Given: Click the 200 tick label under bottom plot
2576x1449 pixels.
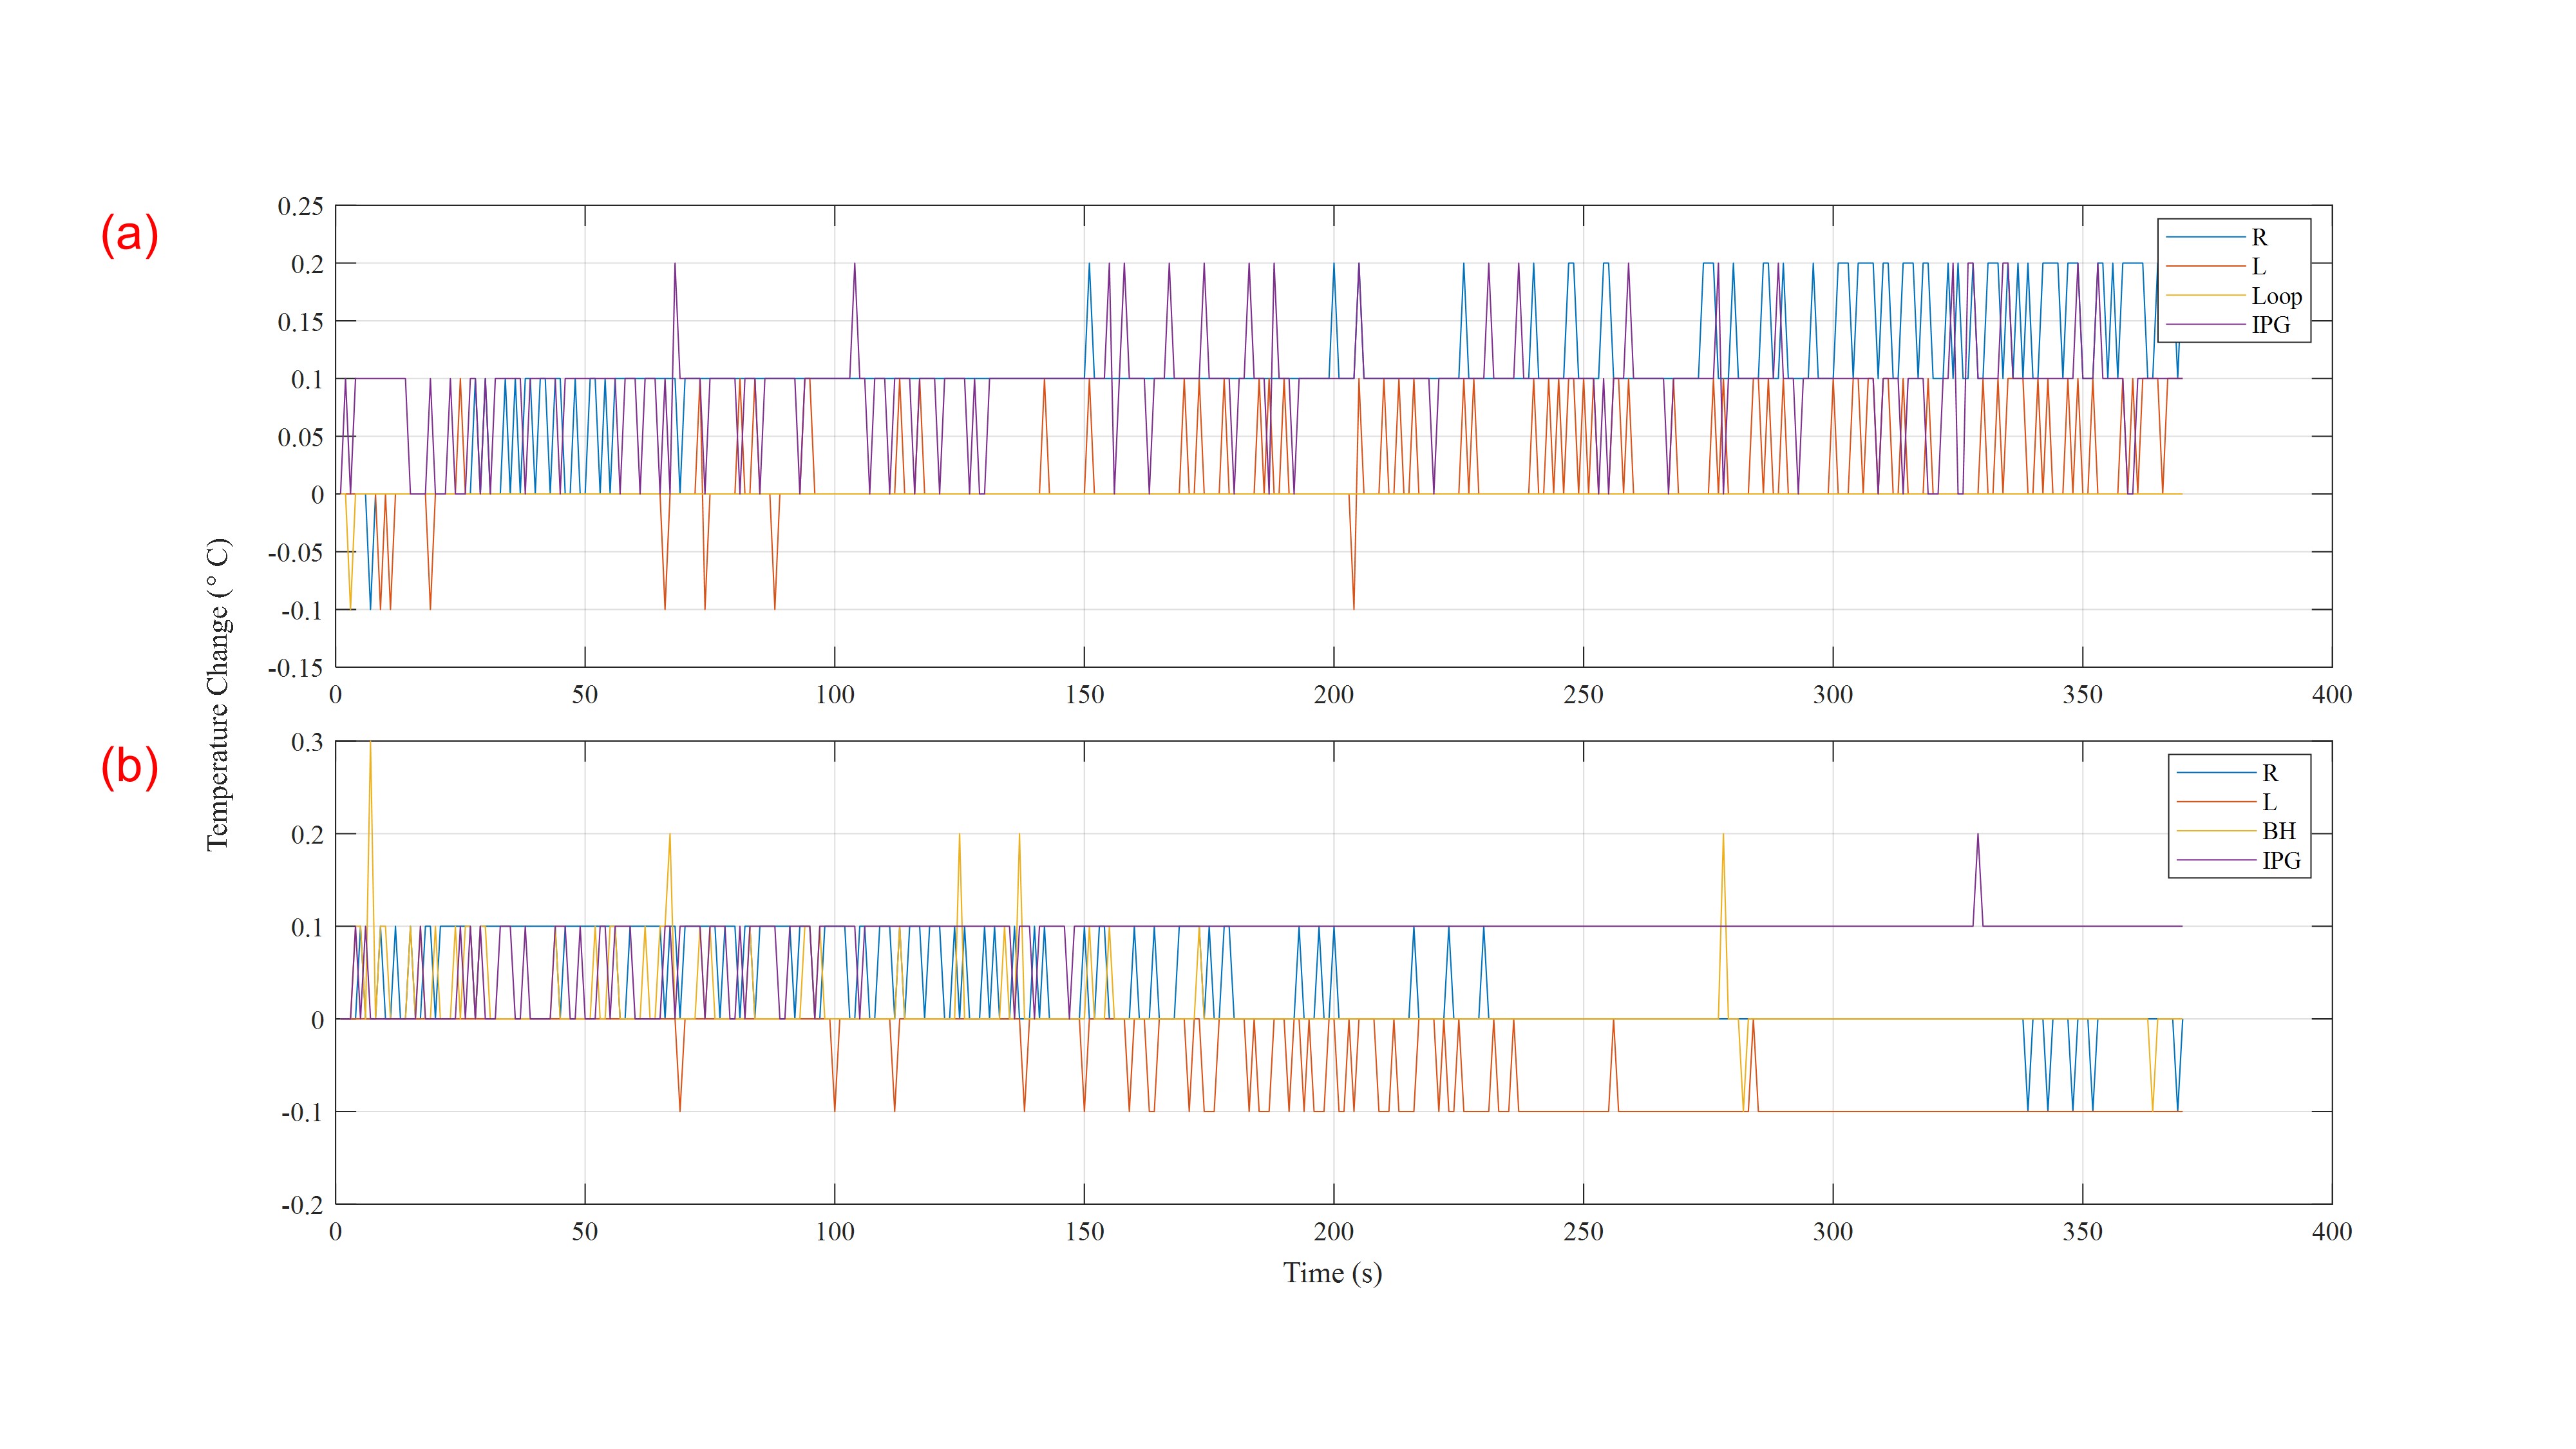Looking at the screenshot, I should tap(1333, 1232).
